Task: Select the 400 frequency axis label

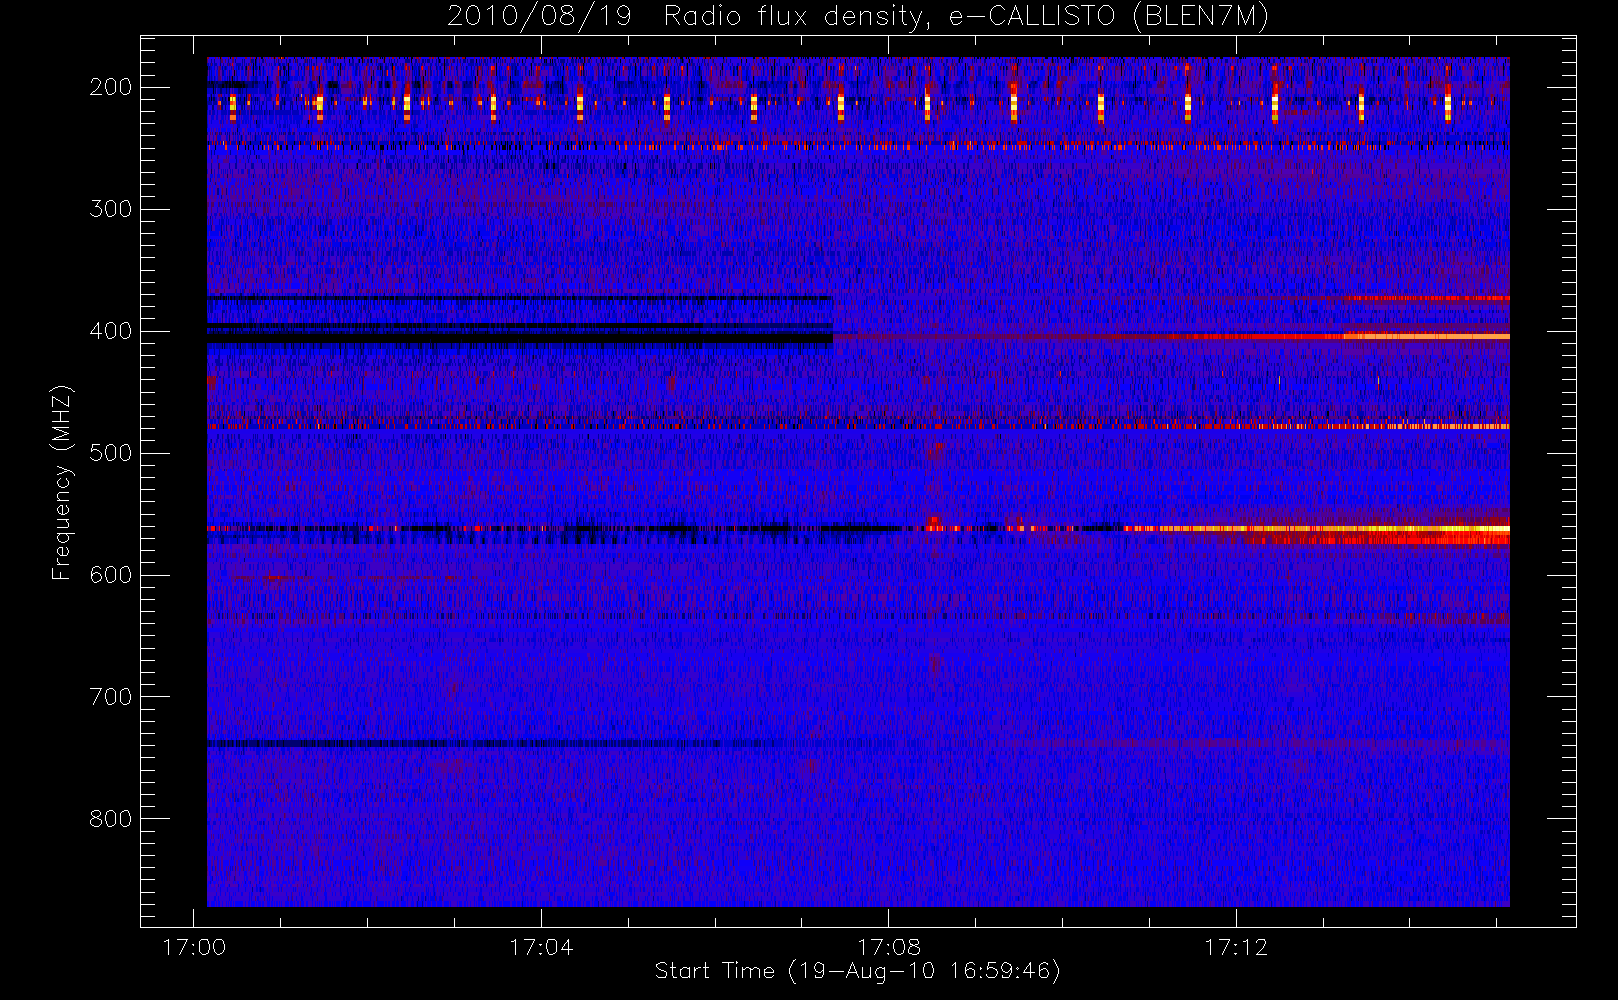Action: tap(111, 331)
